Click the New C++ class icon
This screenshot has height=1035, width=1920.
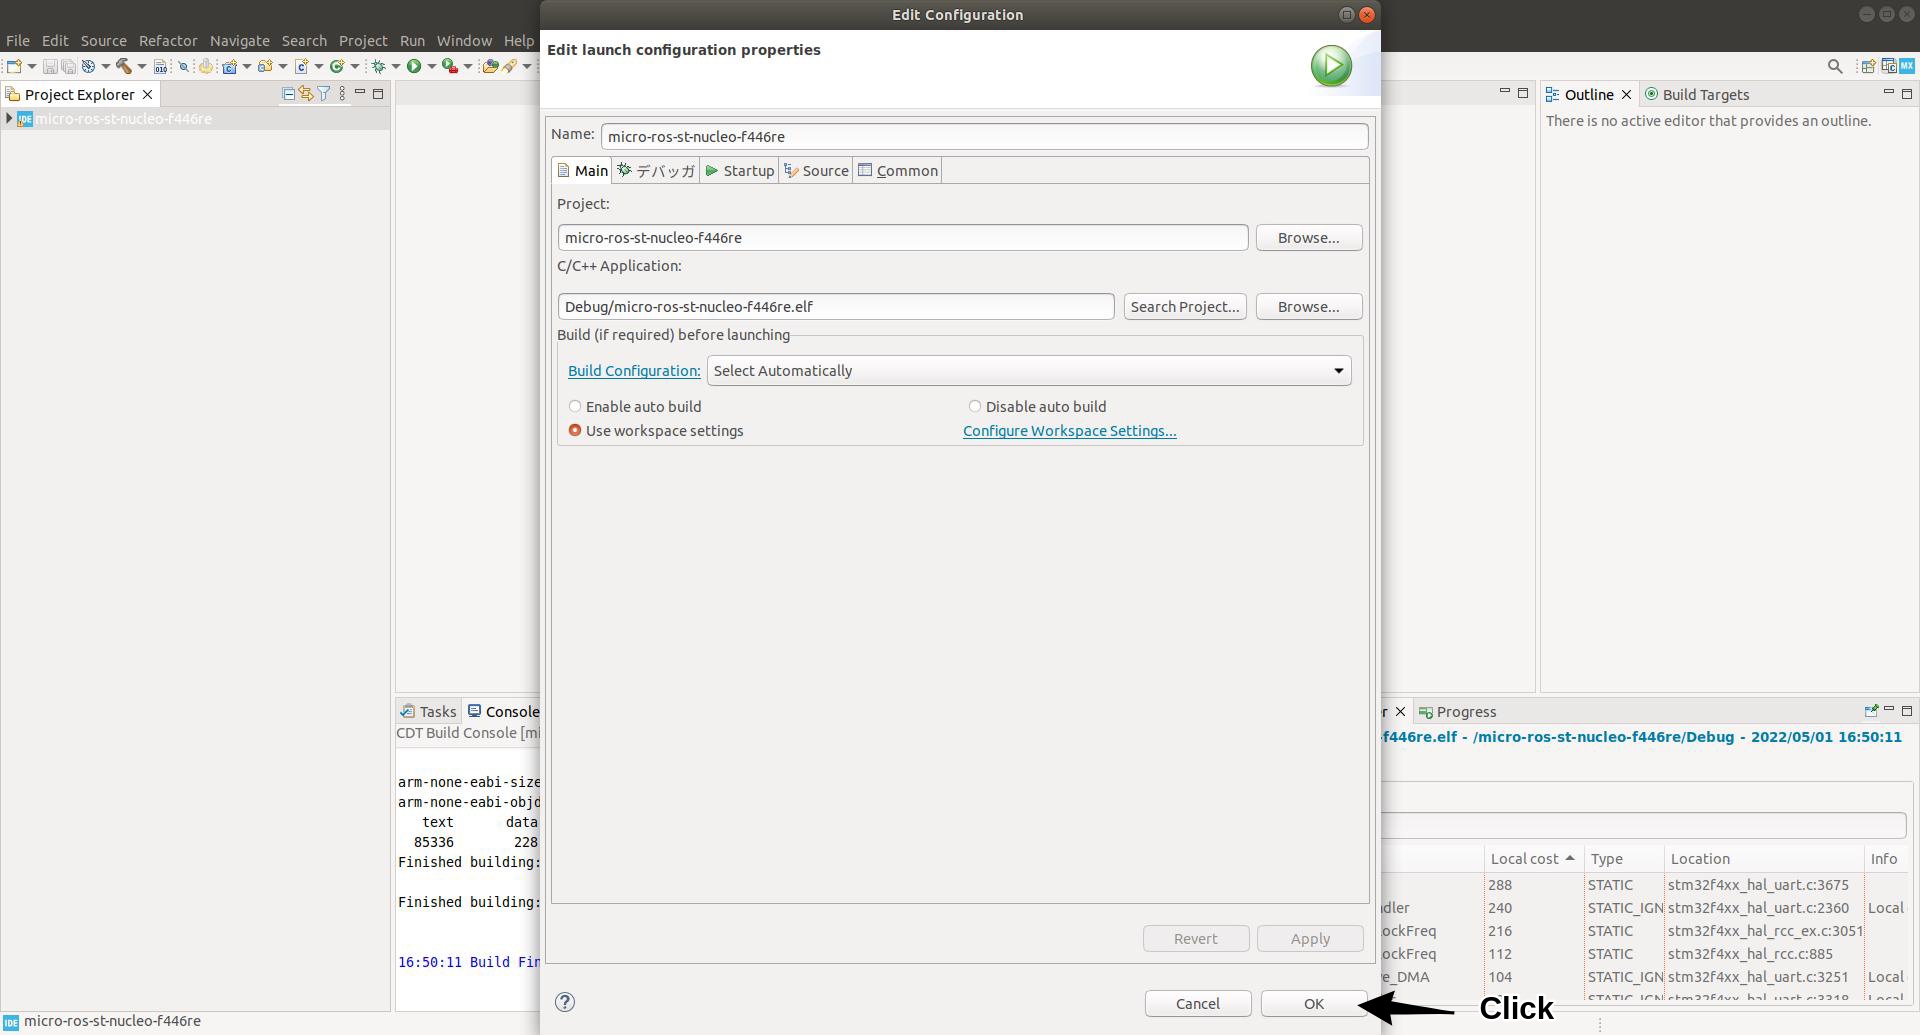[337, 67]
